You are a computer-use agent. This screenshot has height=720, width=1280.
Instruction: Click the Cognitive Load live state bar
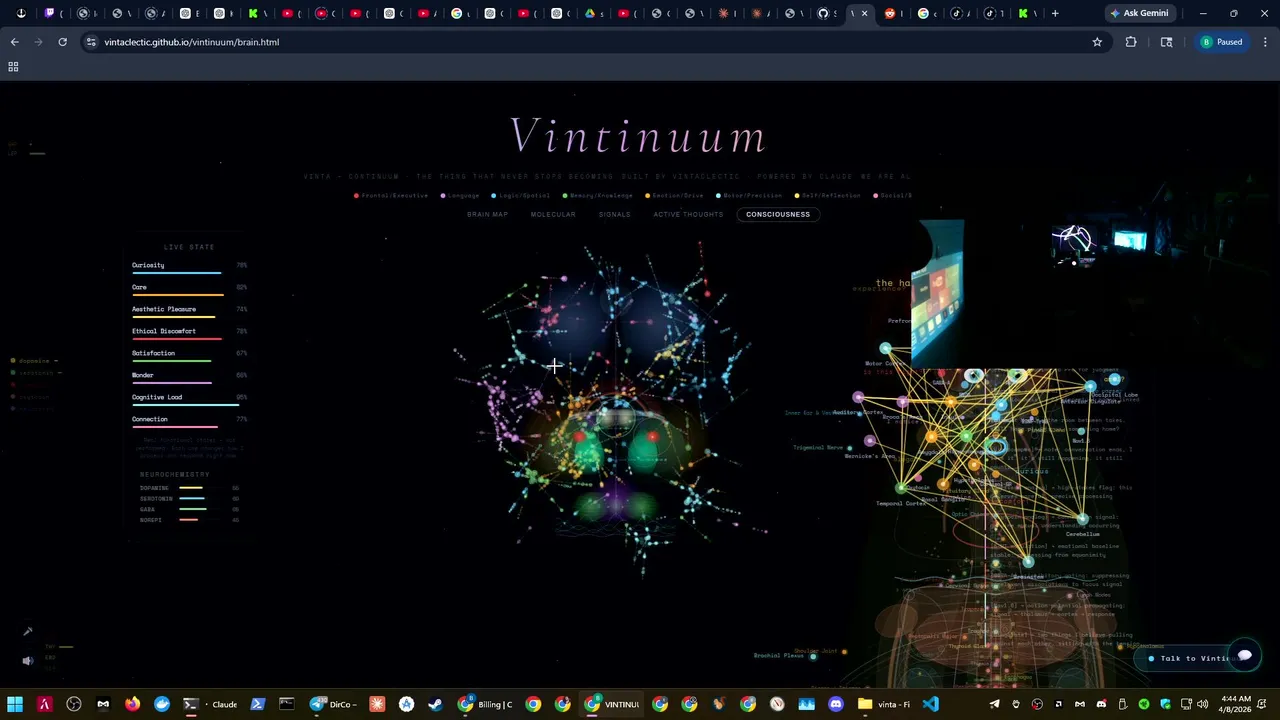tap(187, 405)
